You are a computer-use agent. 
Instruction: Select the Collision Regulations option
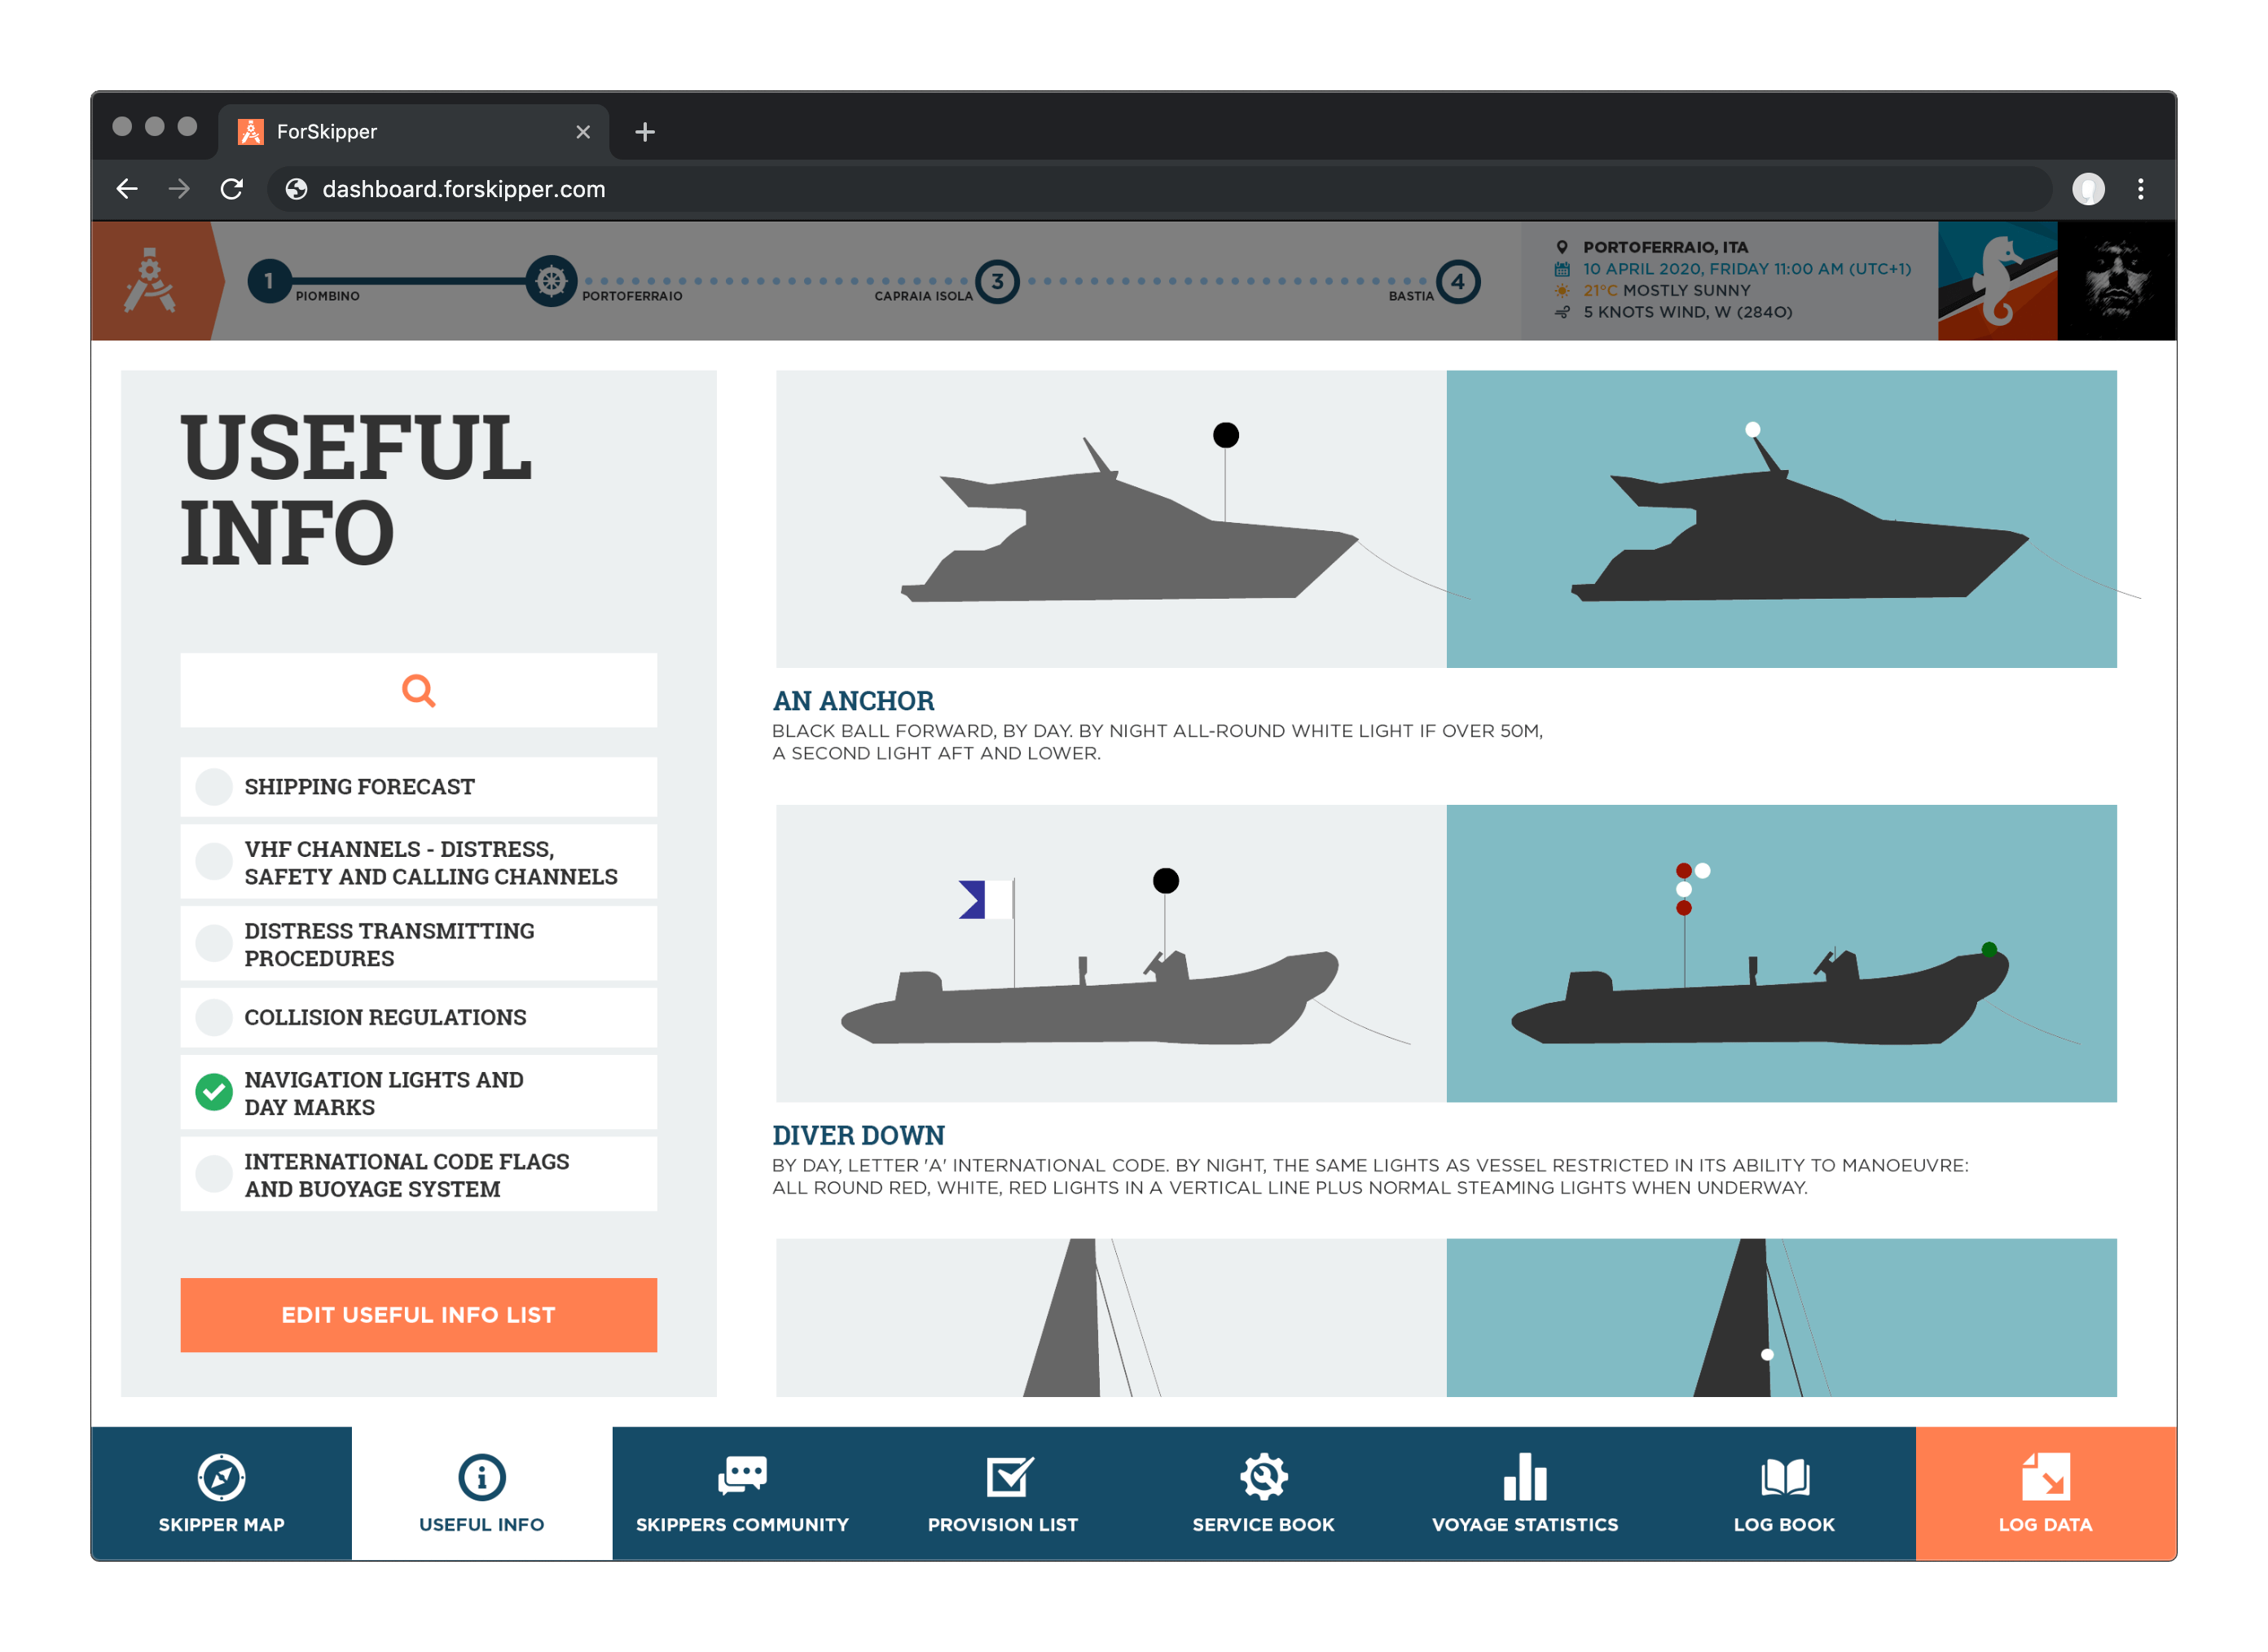(214, 1017)
